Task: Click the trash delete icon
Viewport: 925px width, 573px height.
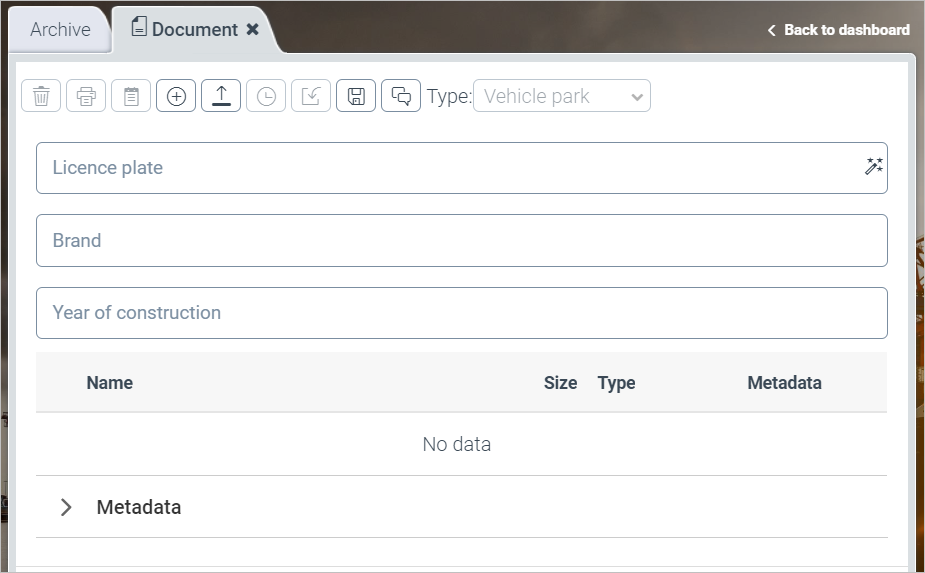Action: tap(41, 96)
